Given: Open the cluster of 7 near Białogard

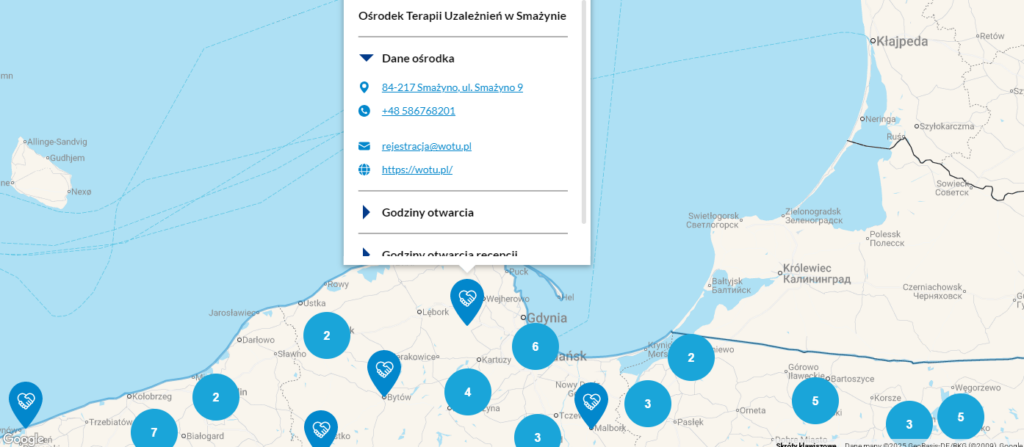Looking at the screenshot, I should click(x=154, y=431).
